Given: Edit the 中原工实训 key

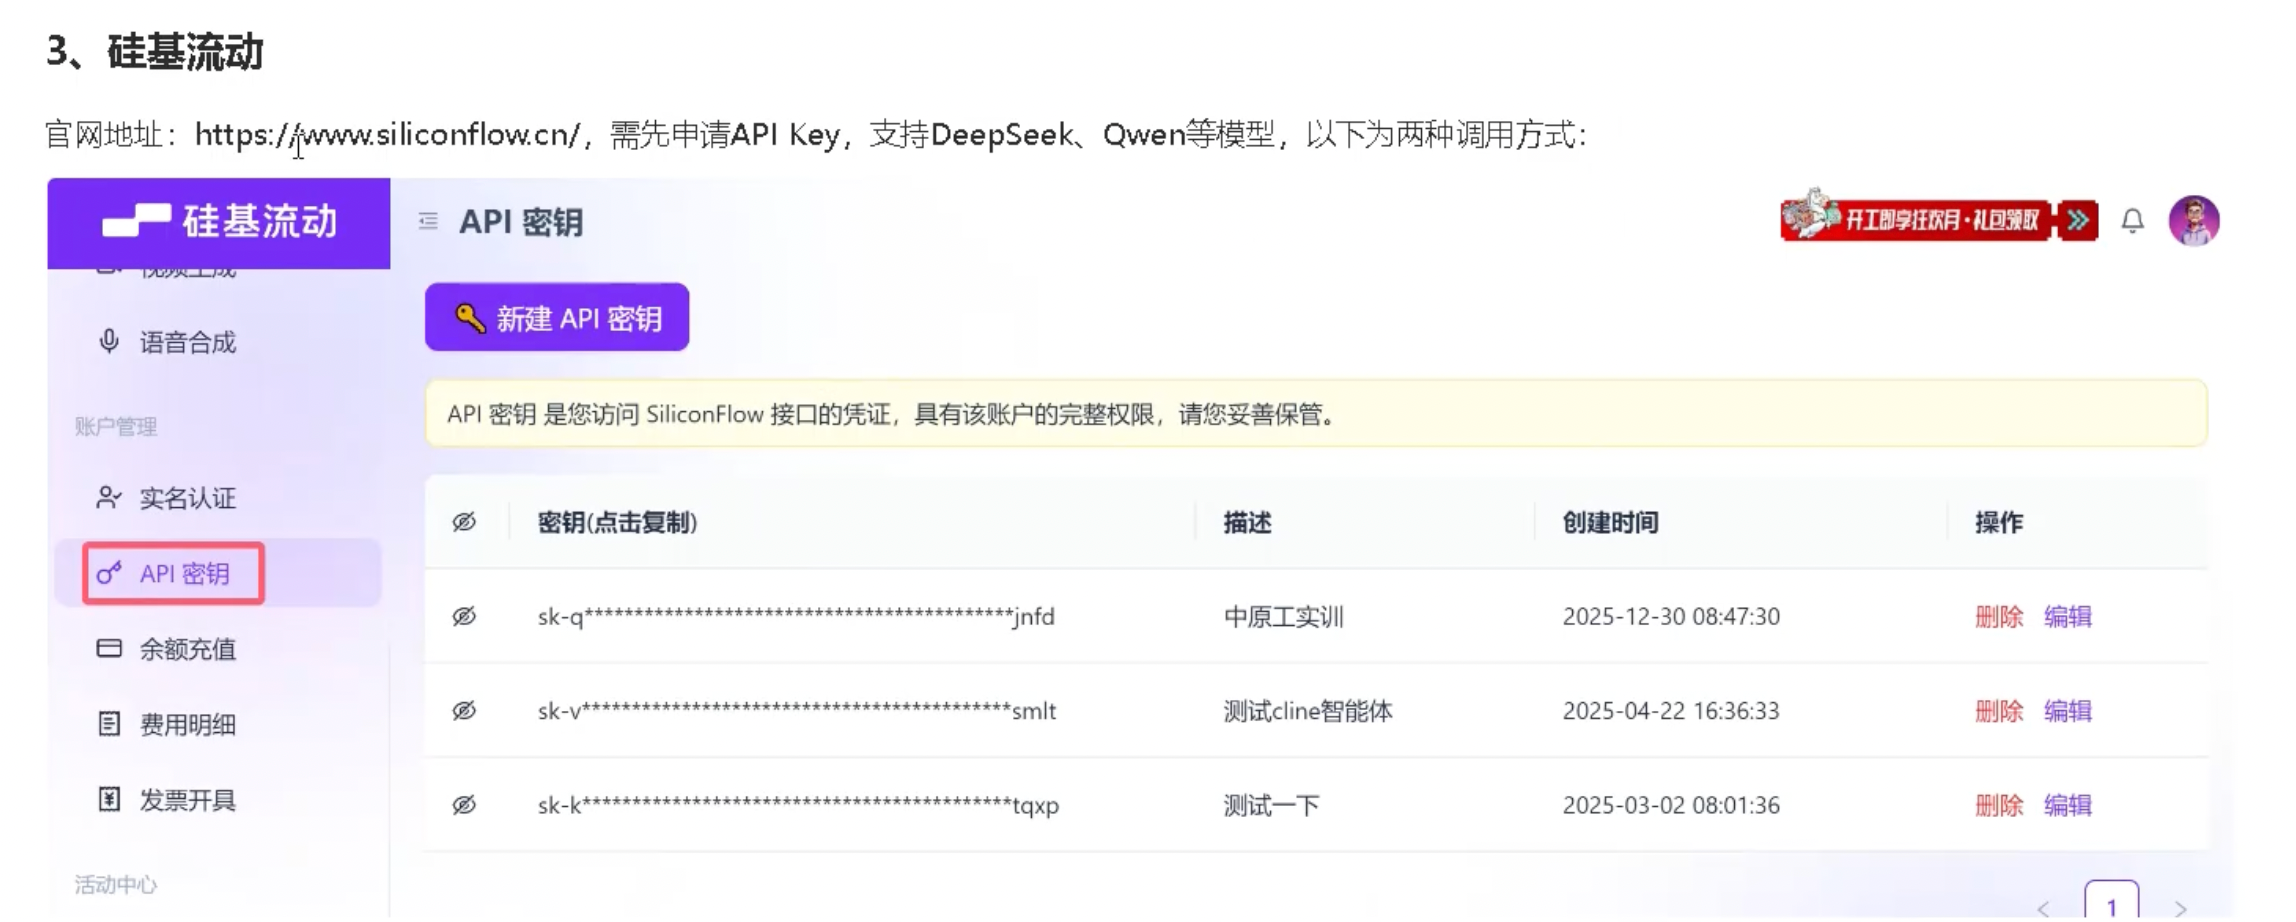Looking at the screenshot, I should pos(2068,616).
